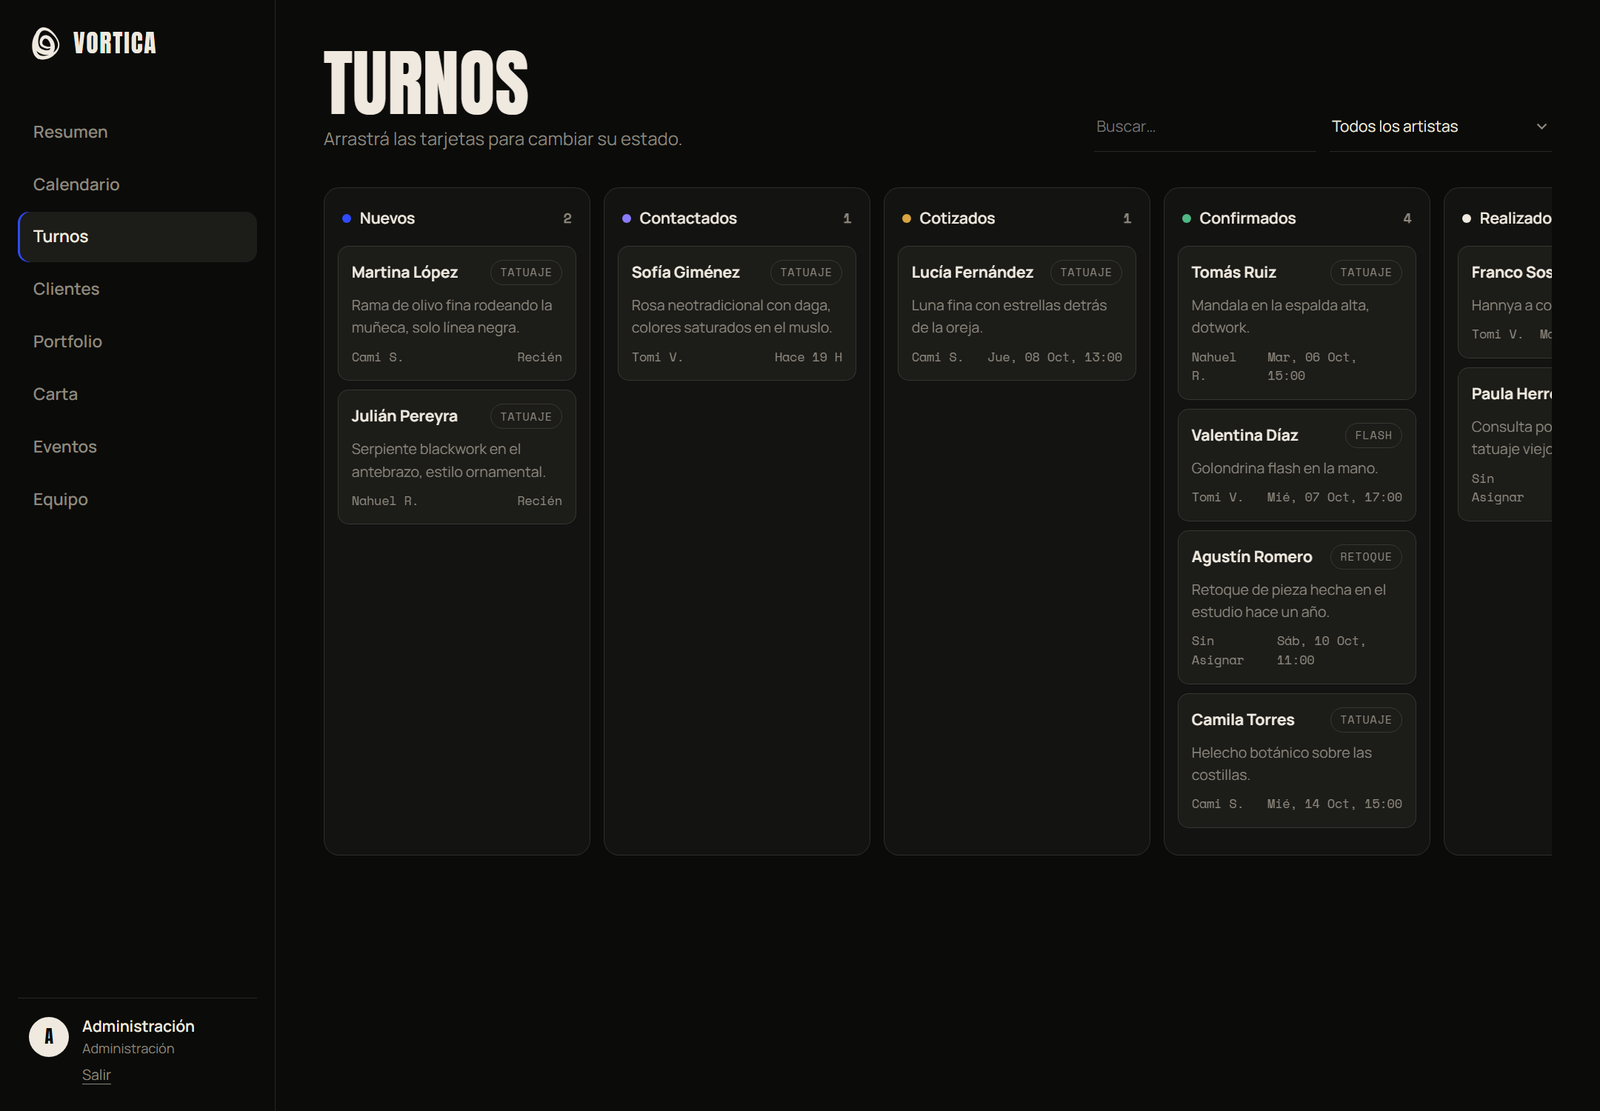Click 'Cami S.' on Martina López's card

pos(377,357)
